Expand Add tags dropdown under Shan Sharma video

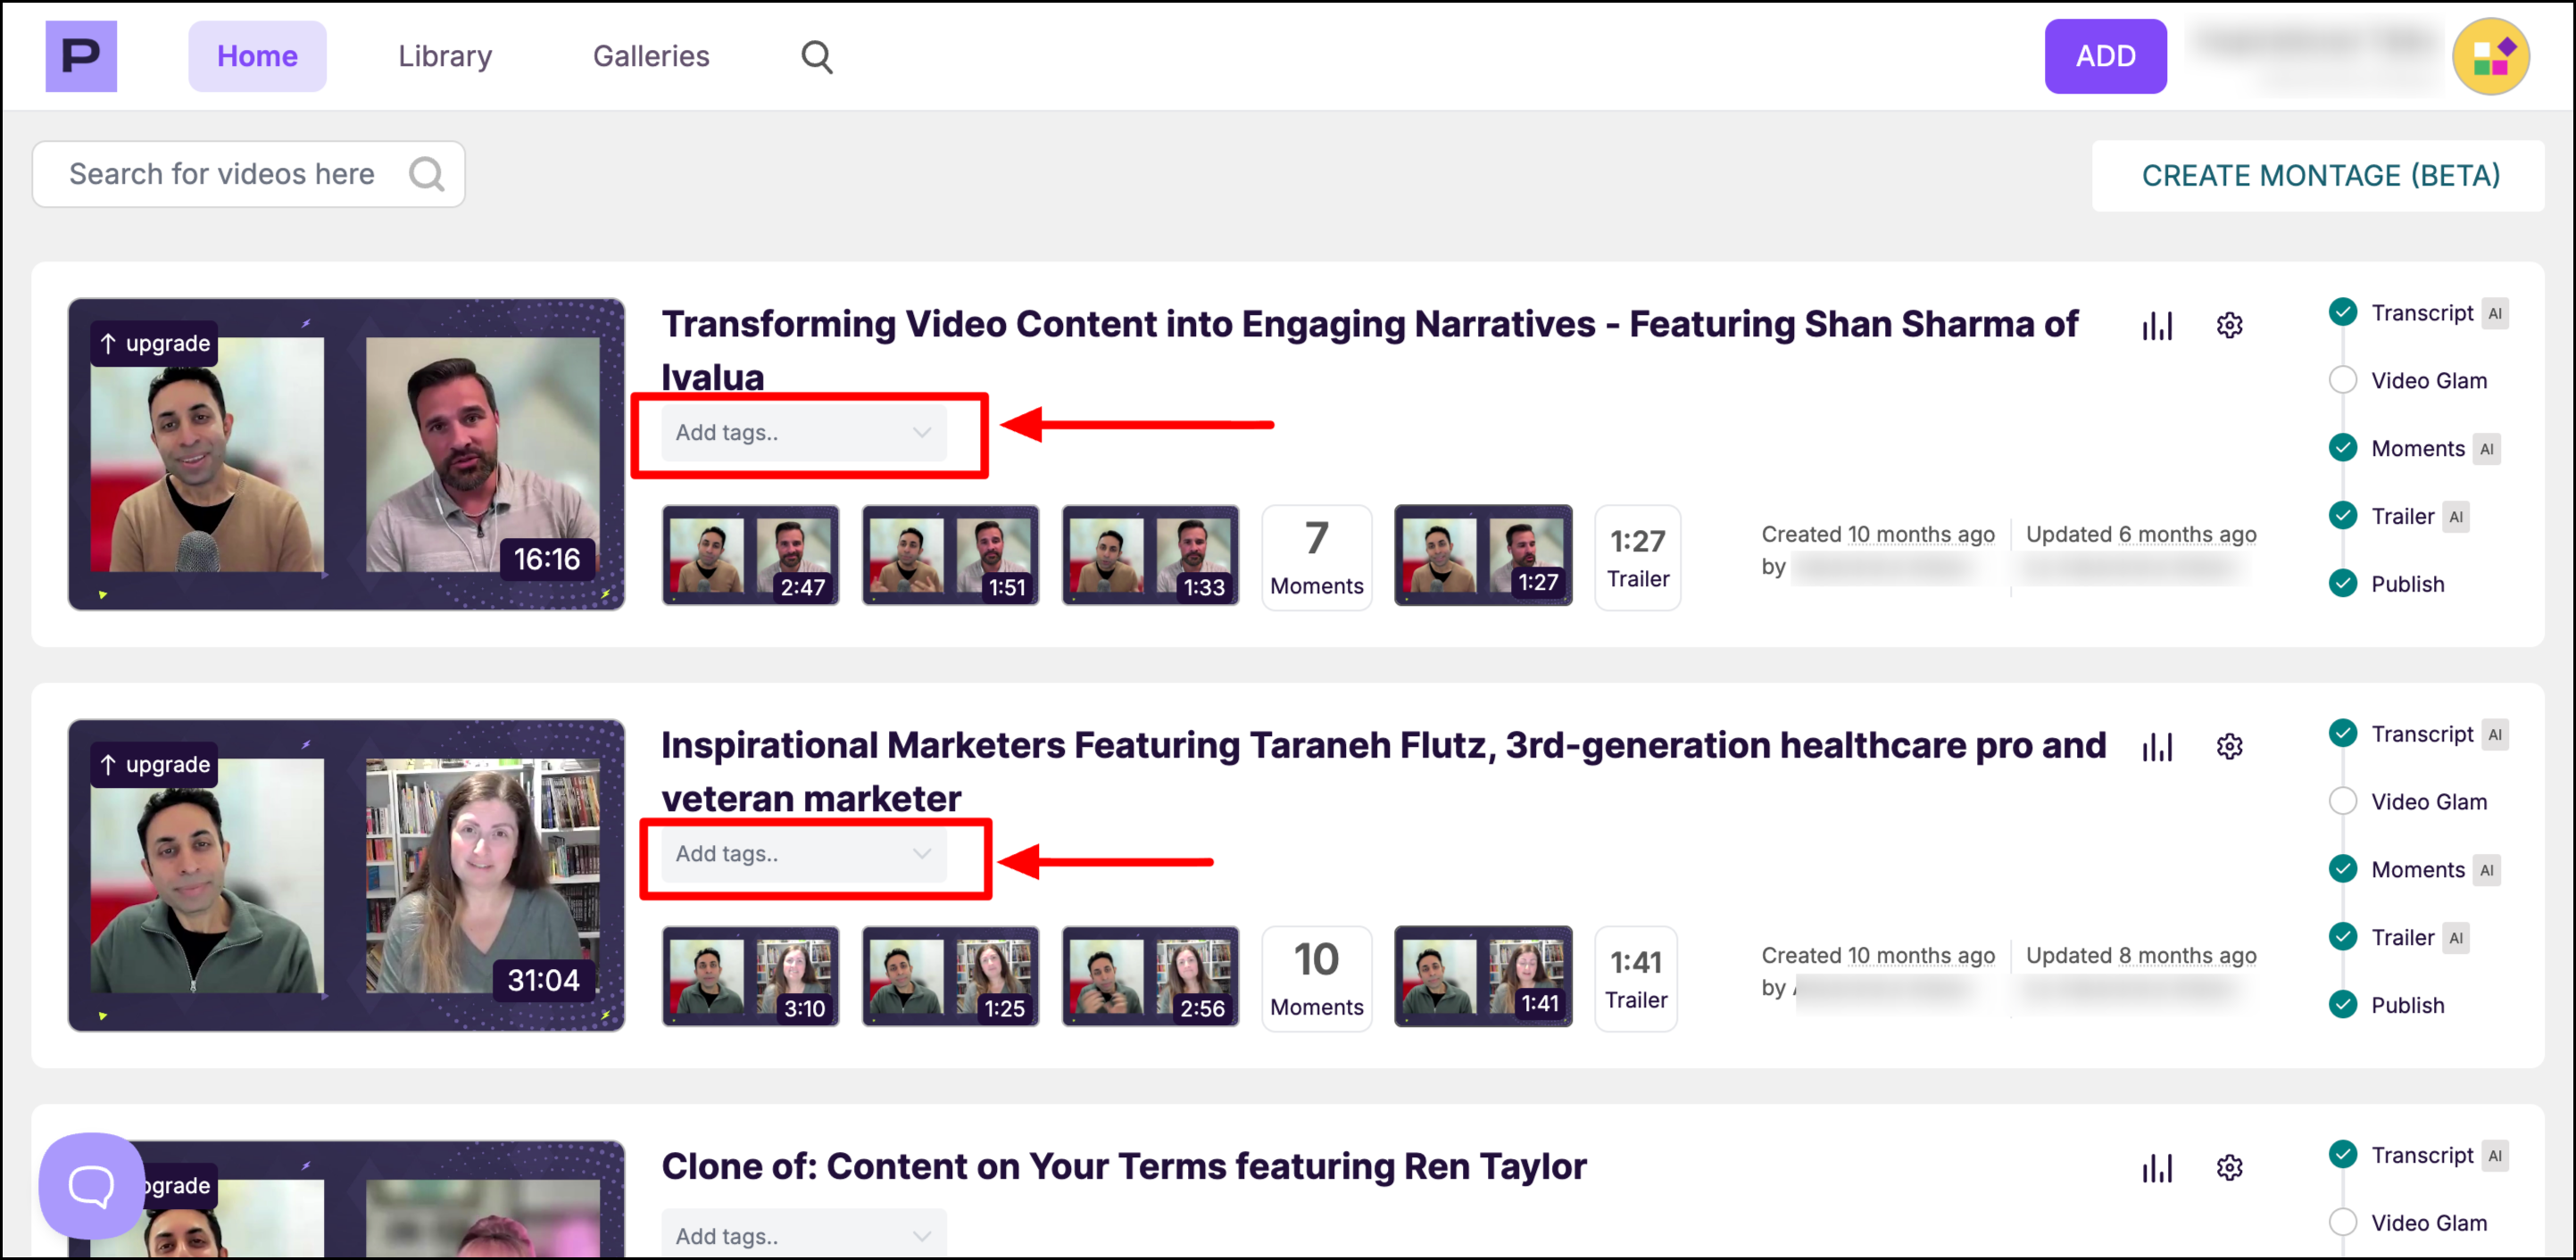[x=804, y=432]
